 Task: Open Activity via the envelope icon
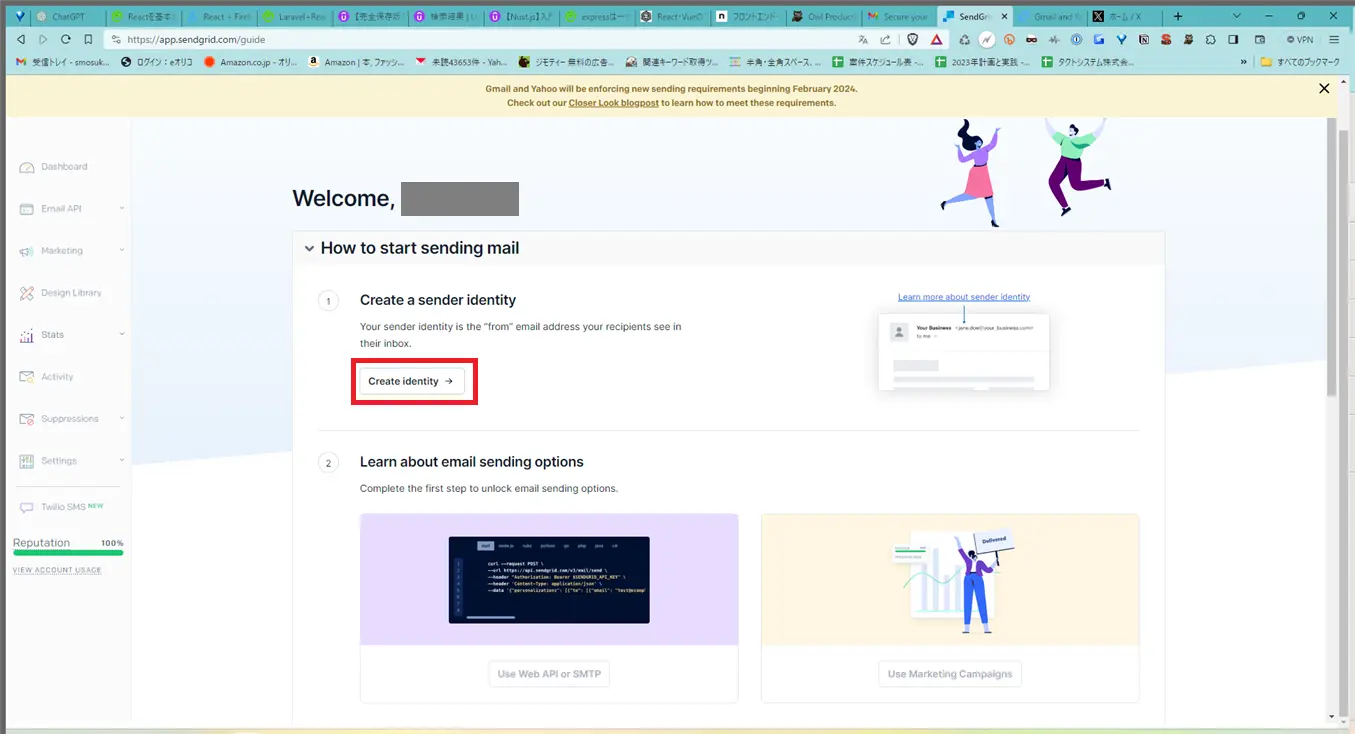click(25, 376)
